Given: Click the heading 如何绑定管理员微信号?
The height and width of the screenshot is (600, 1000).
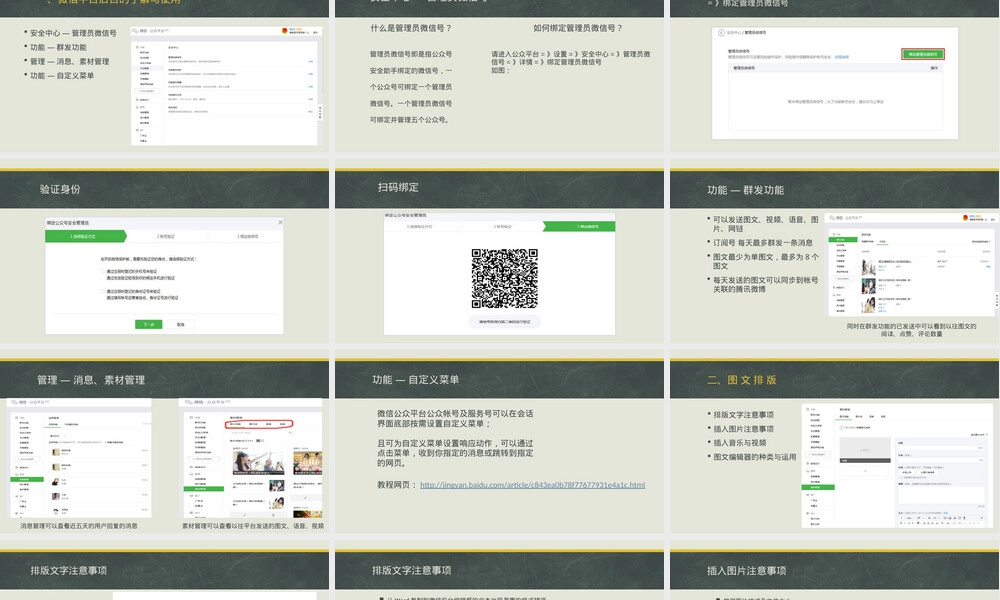Looking at the screenshot, I should [x=578, y=28].
